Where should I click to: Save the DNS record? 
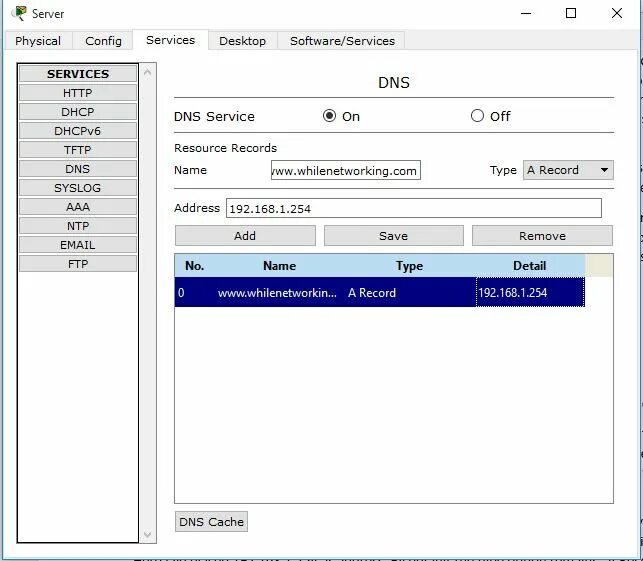point(394,236)
